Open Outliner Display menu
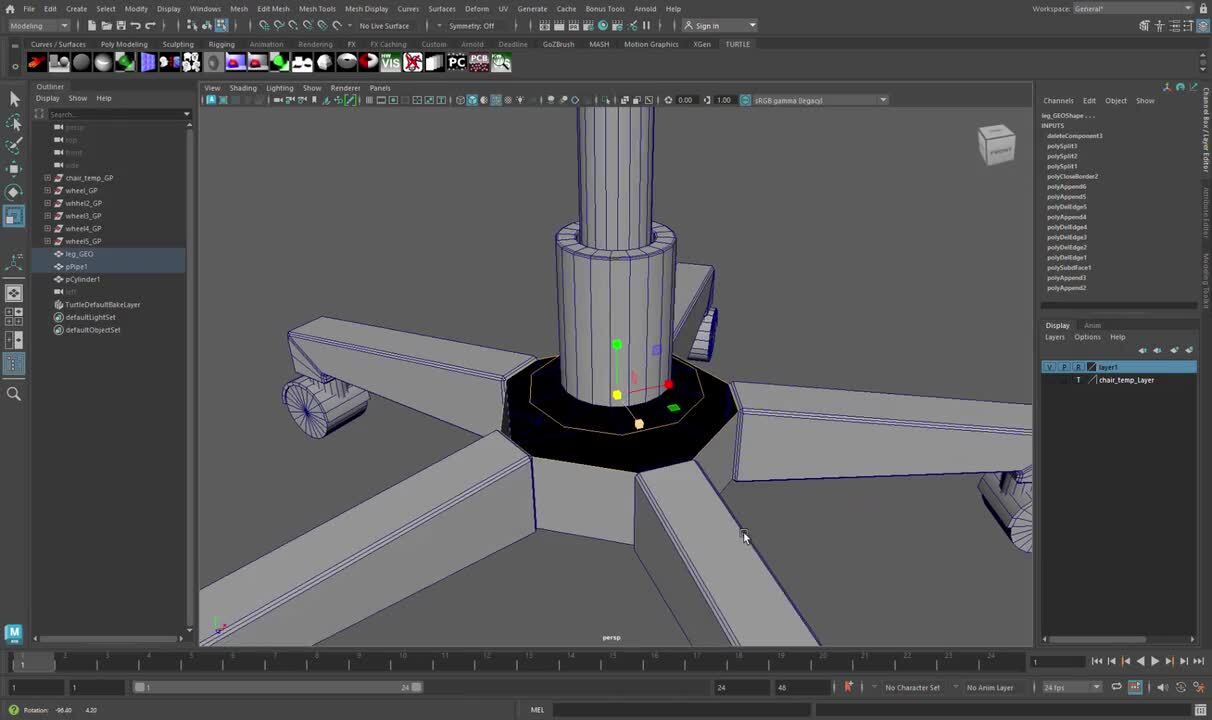The image size is (1212, 720). 48,98
